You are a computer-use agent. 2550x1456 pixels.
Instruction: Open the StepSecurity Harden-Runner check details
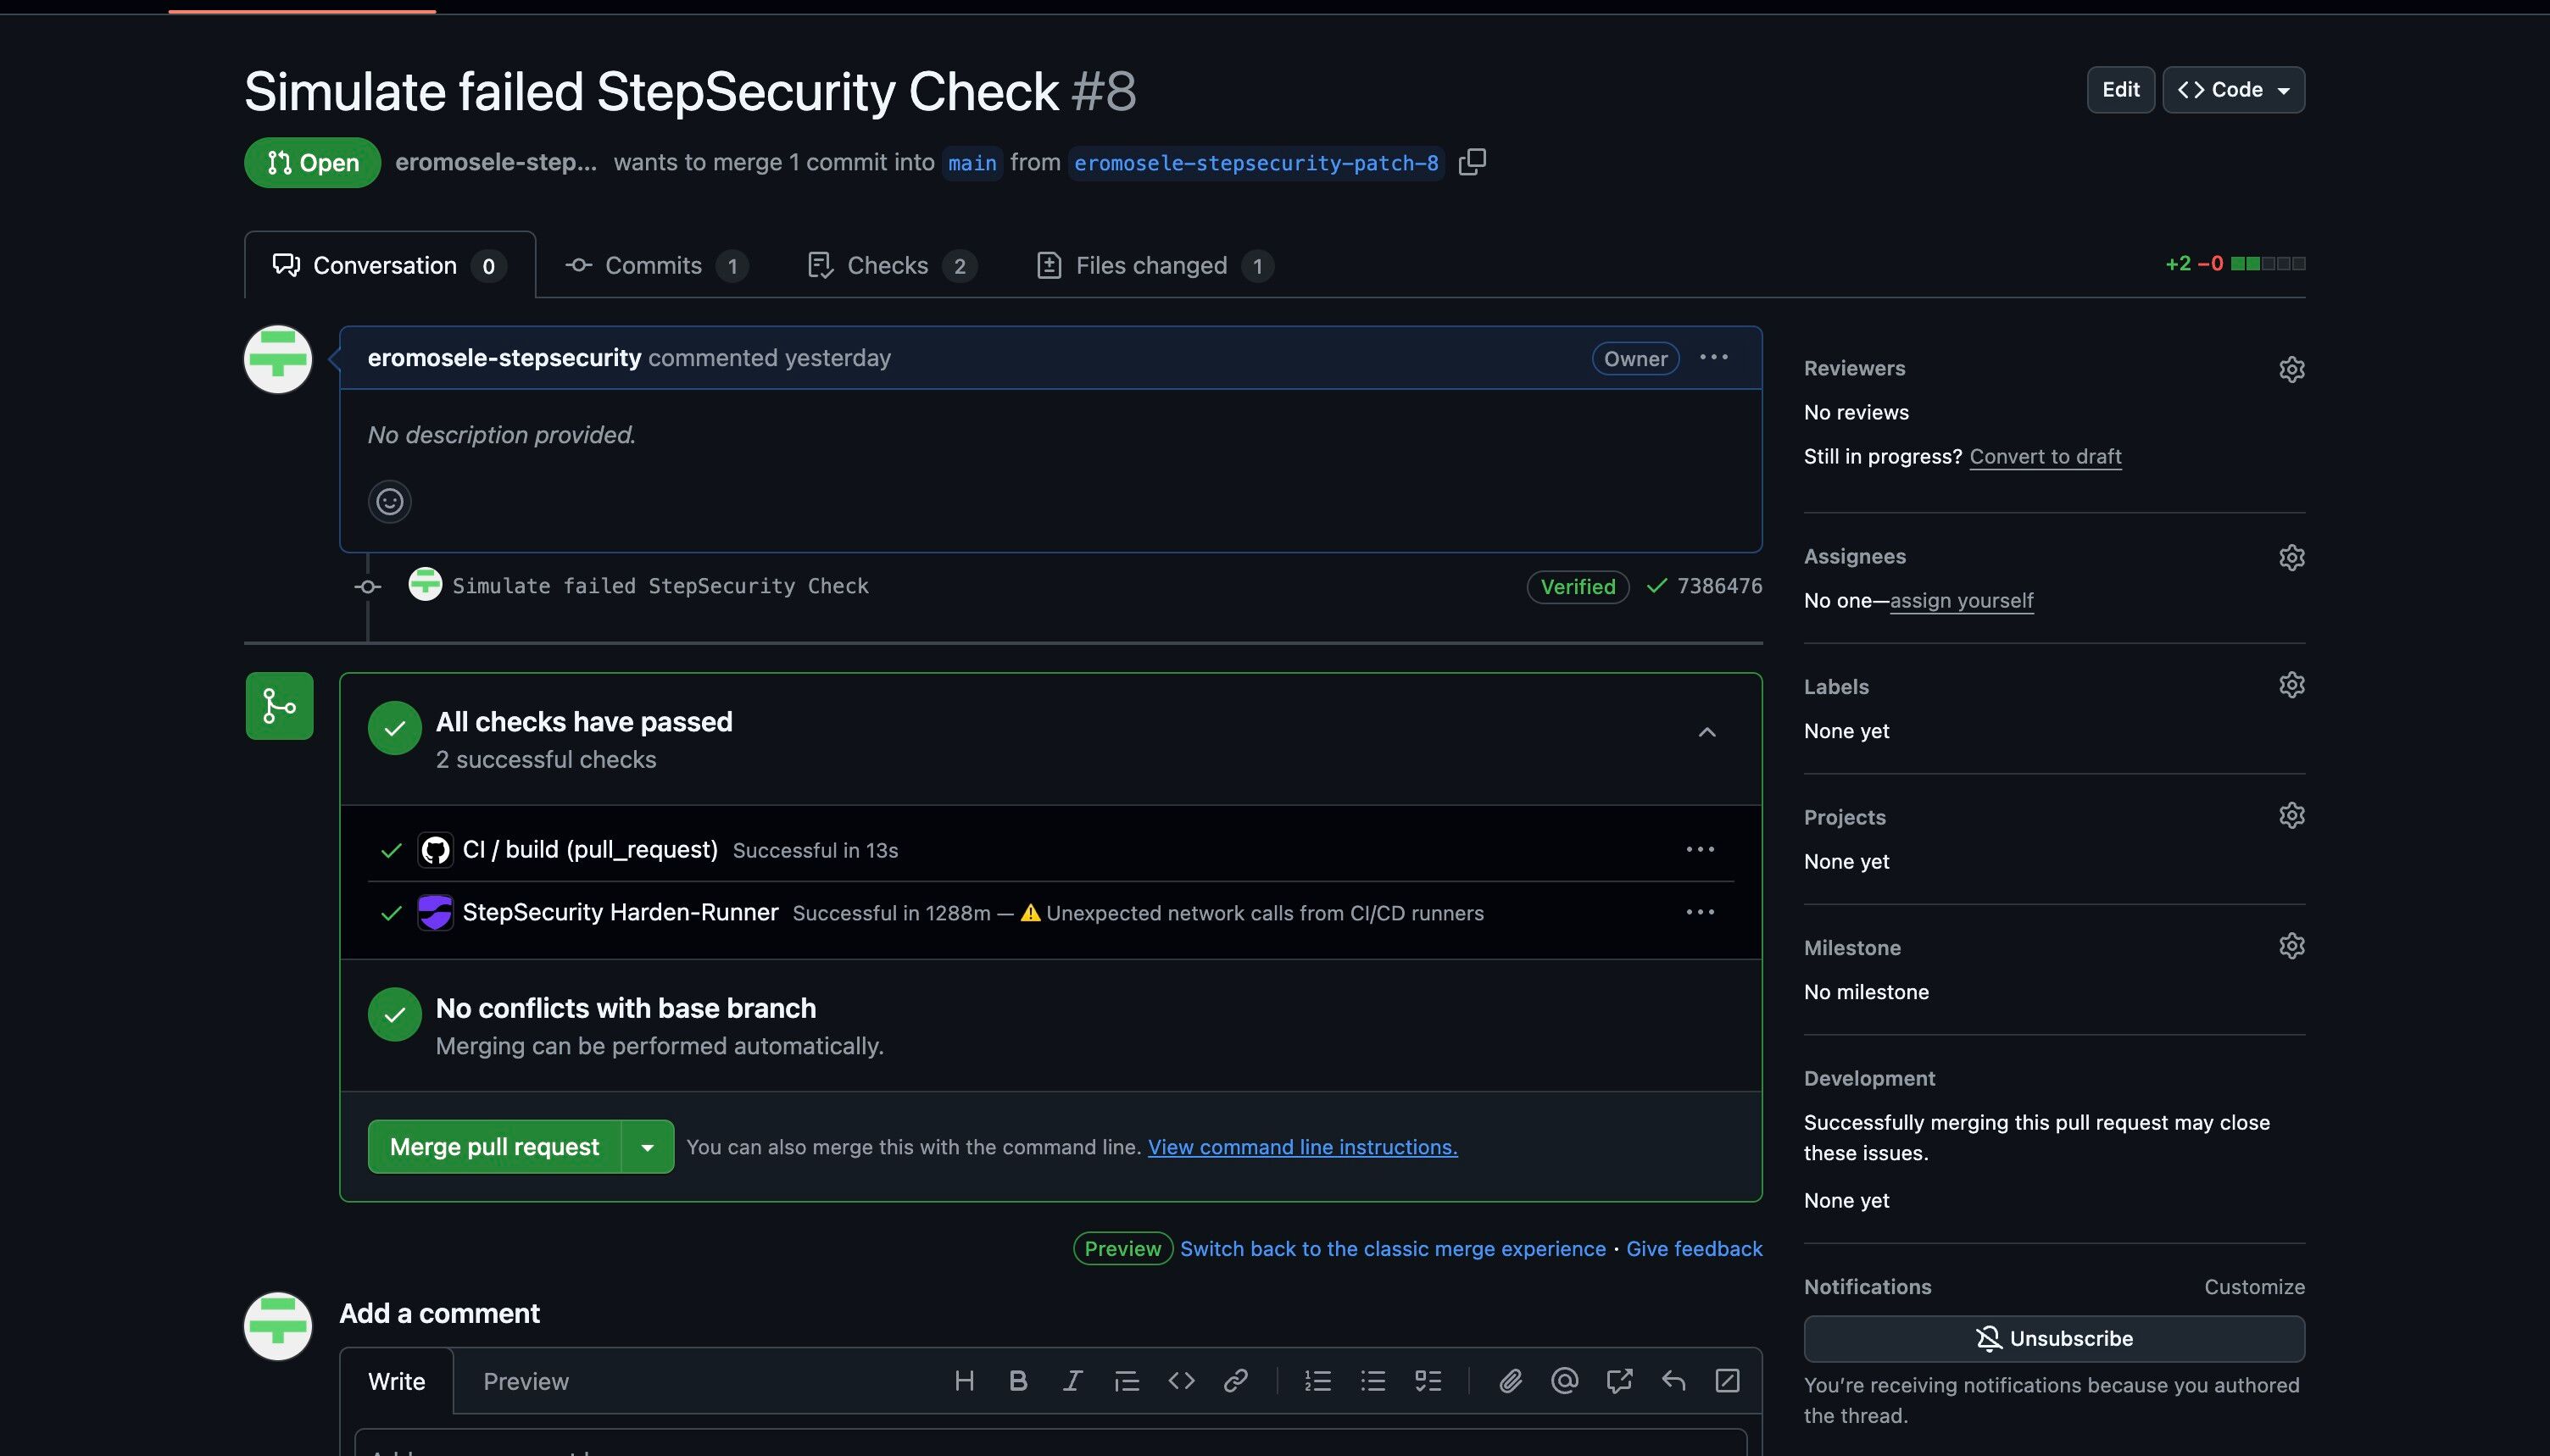coord(620,912)
